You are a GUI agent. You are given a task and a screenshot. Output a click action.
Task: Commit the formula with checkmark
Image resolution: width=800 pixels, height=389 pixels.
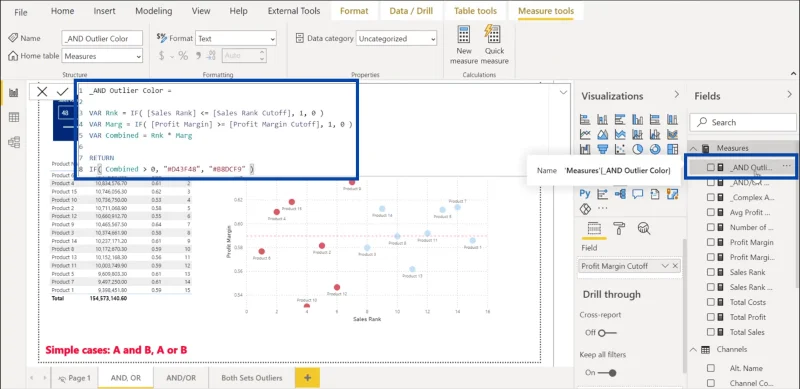pos(63,91)
